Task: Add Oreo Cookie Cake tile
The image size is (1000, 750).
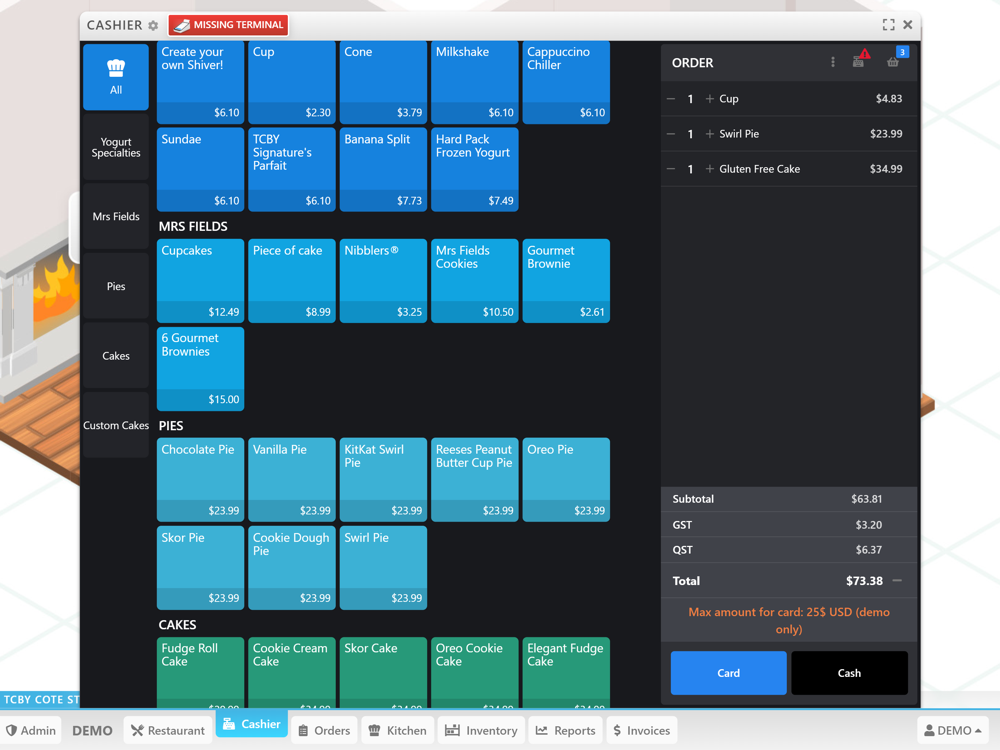Action: 474,672
